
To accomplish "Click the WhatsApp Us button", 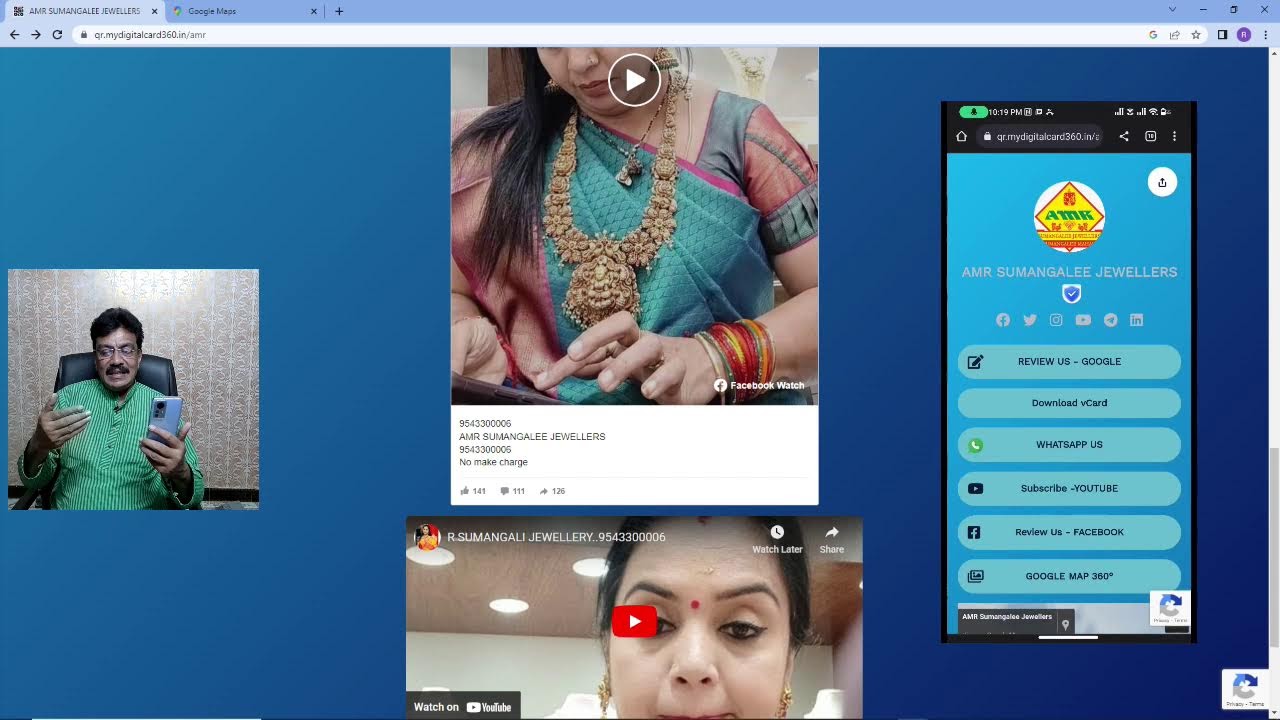I will (1069, 445).
